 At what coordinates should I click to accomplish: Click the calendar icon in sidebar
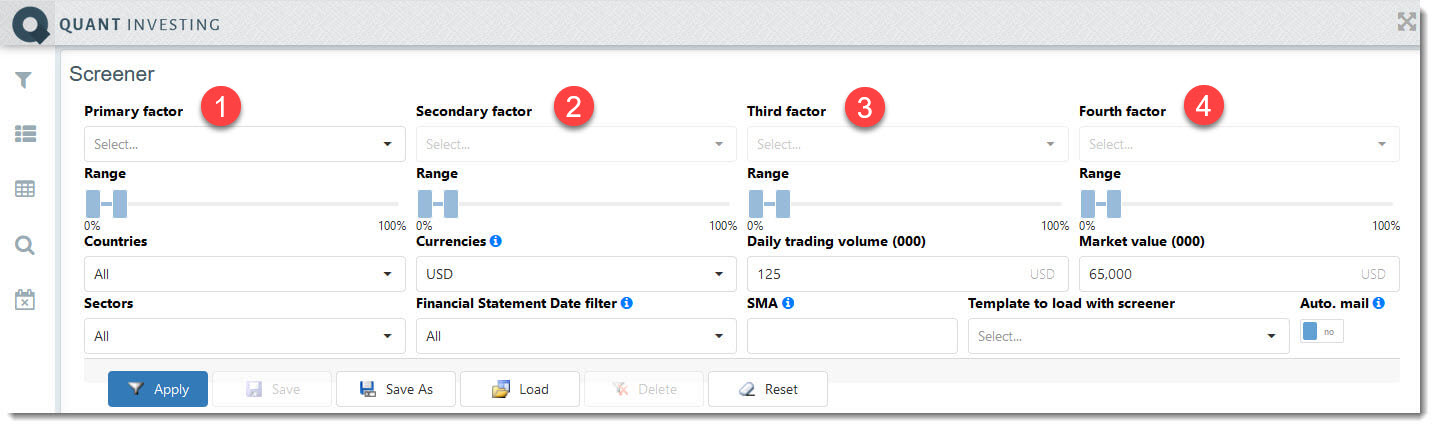point(24,299)
